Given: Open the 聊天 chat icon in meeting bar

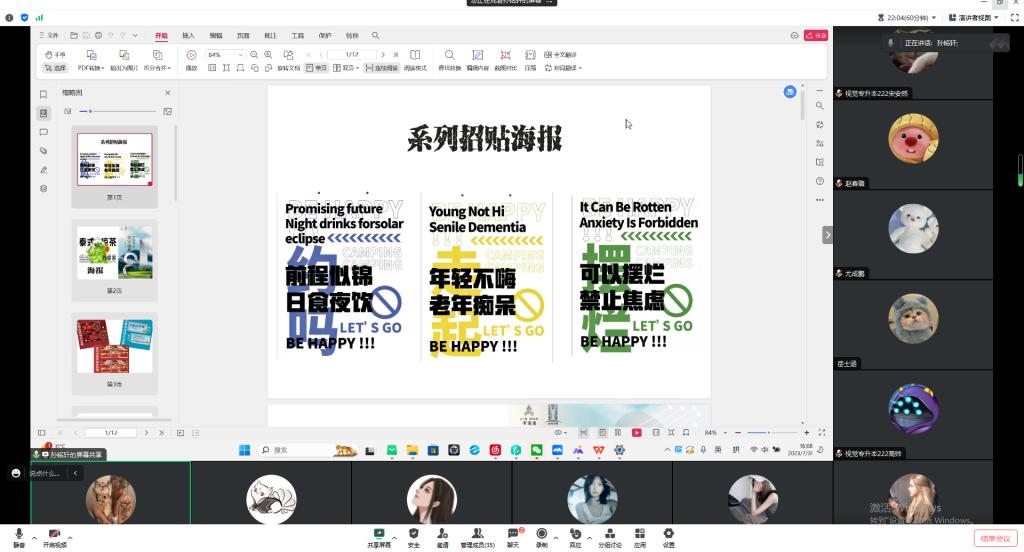Looking at the screenshot, I should 513,534.
